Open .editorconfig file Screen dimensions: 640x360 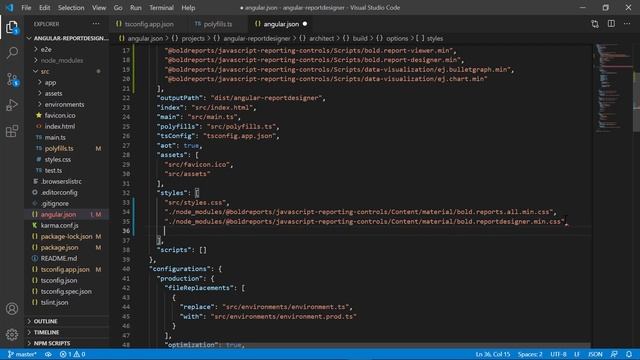point(59,193)
